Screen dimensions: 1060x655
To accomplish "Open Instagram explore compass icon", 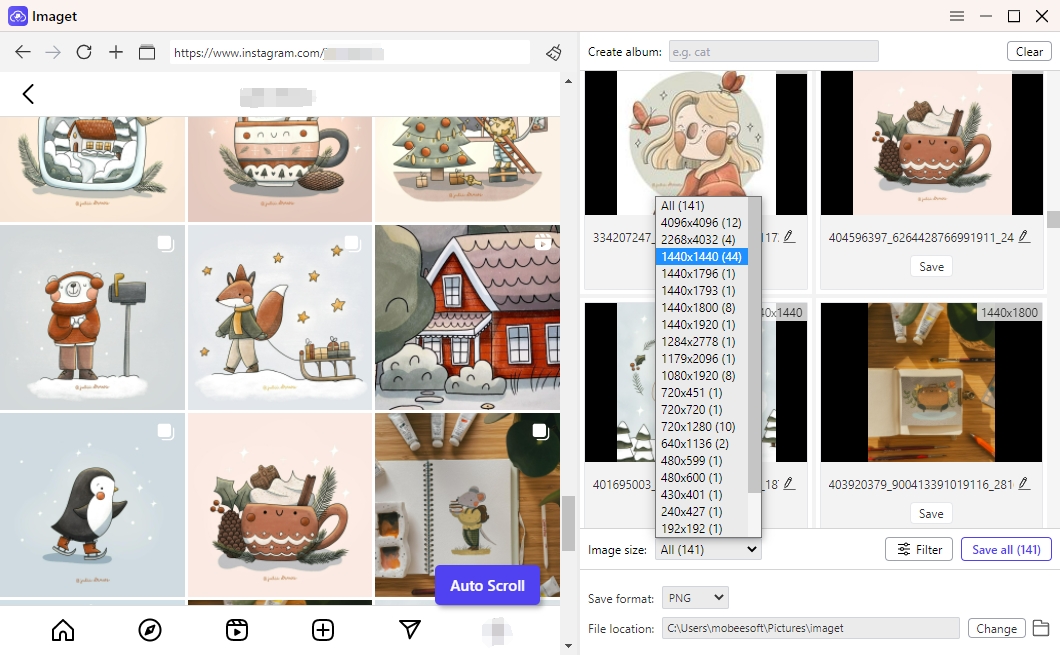I will (150, 629).
